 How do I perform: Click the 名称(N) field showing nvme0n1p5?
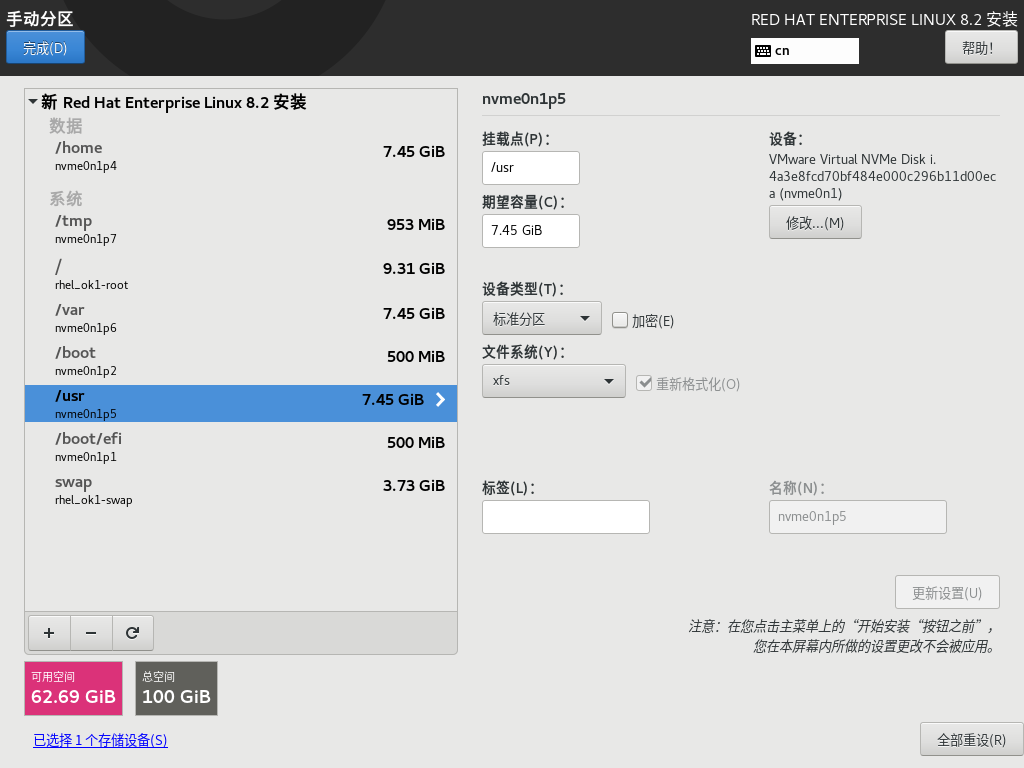(x=857, y=517)
